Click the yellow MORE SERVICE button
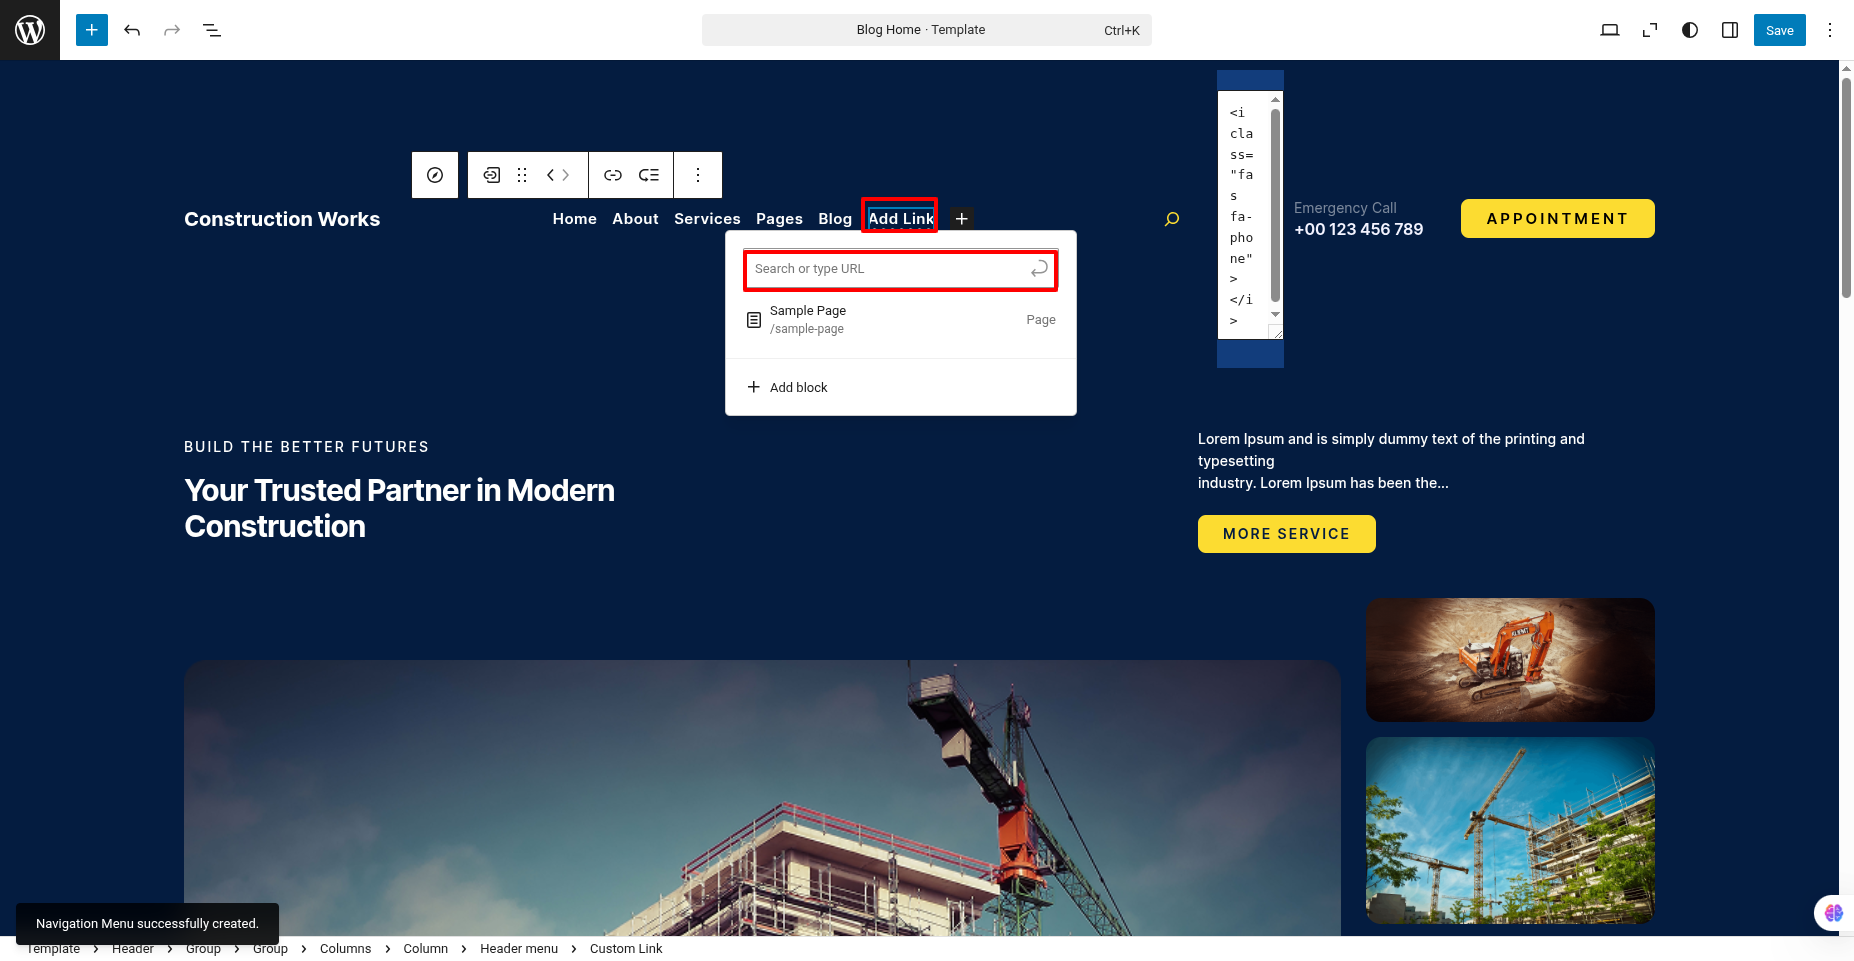This screenshot has height=961, width=1854. click(x=1286, y=534)
